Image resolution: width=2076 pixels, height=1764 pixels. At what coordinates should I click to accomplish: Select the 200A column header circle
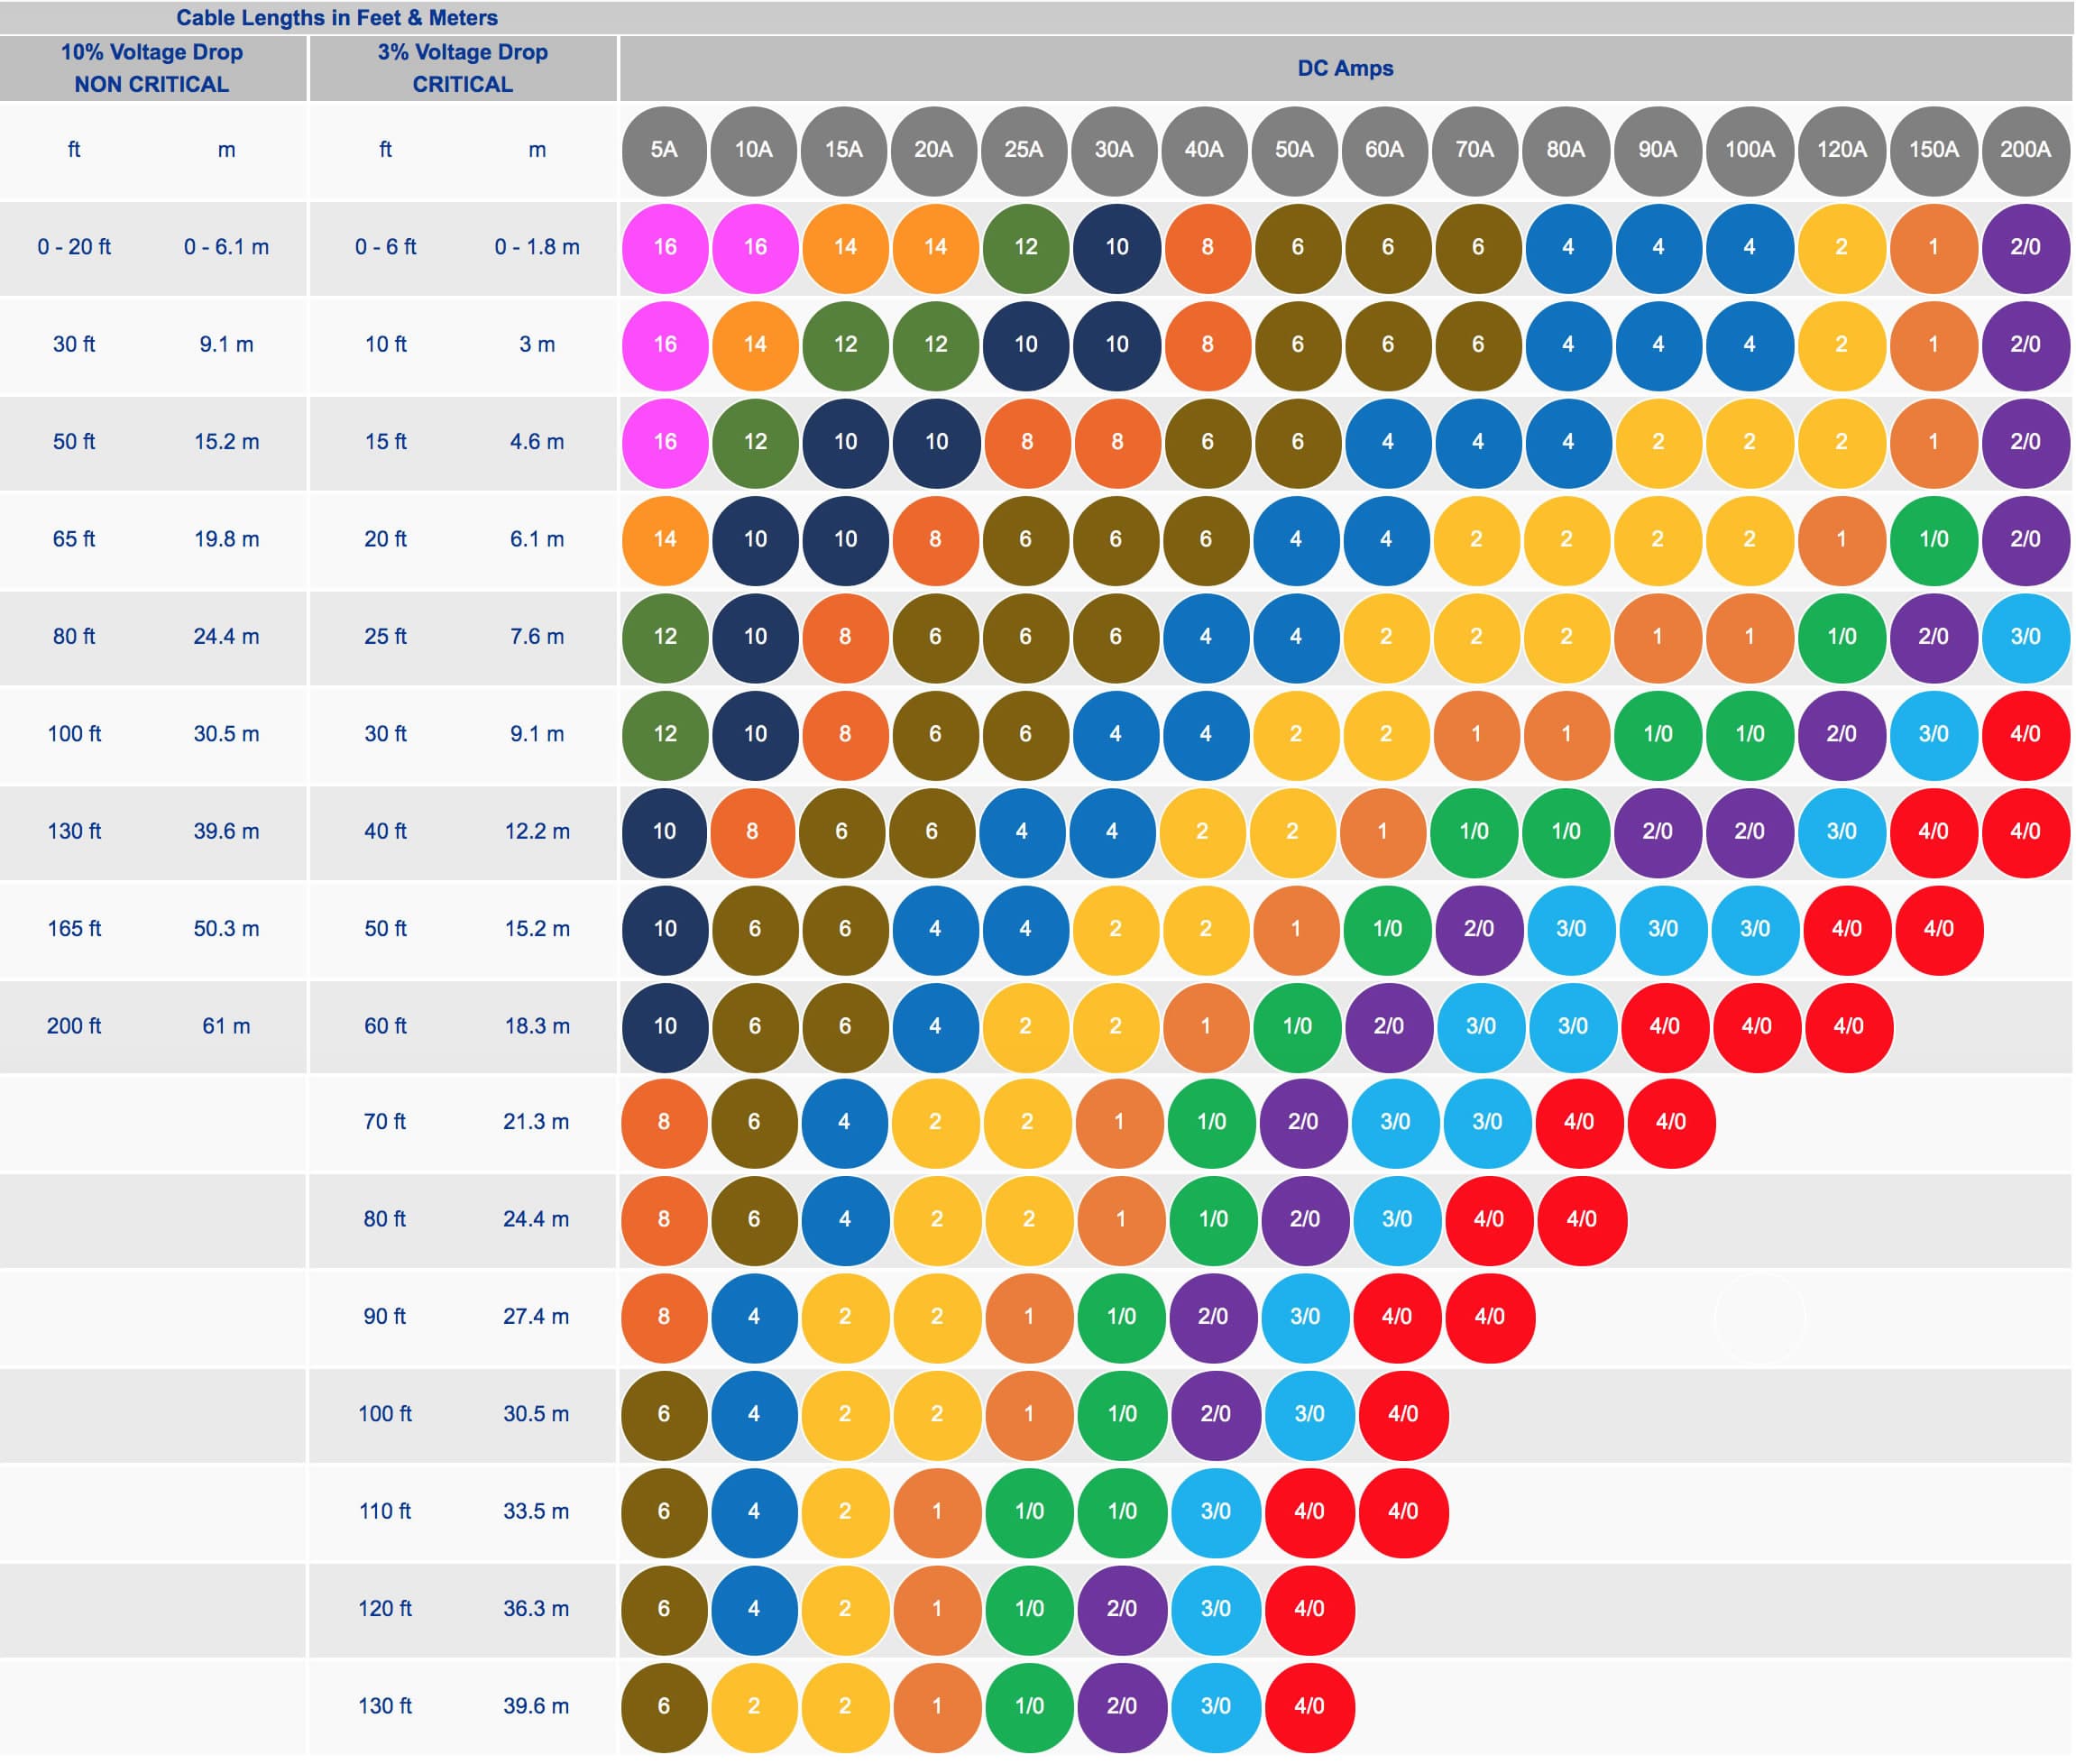coord(2026,150)
